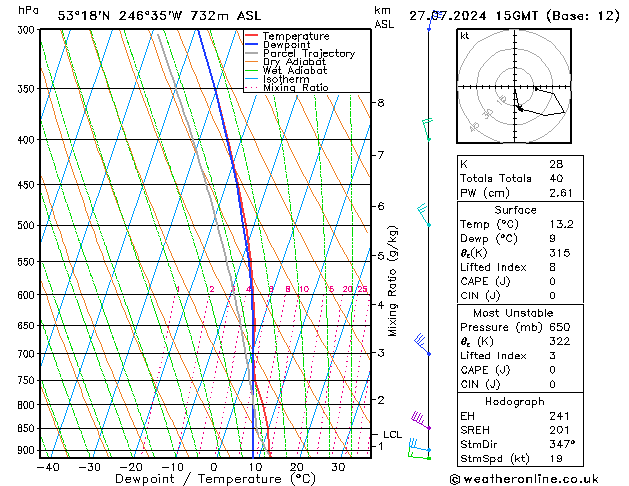Click the 8 km altitude label

[380, 103]
